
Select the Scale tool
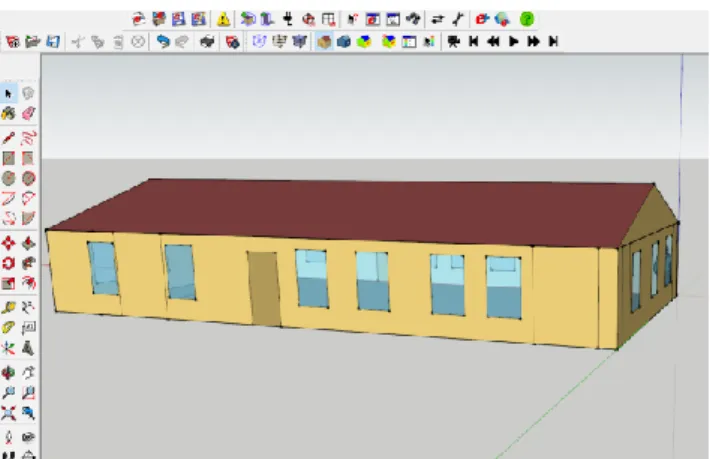(8, 283)
